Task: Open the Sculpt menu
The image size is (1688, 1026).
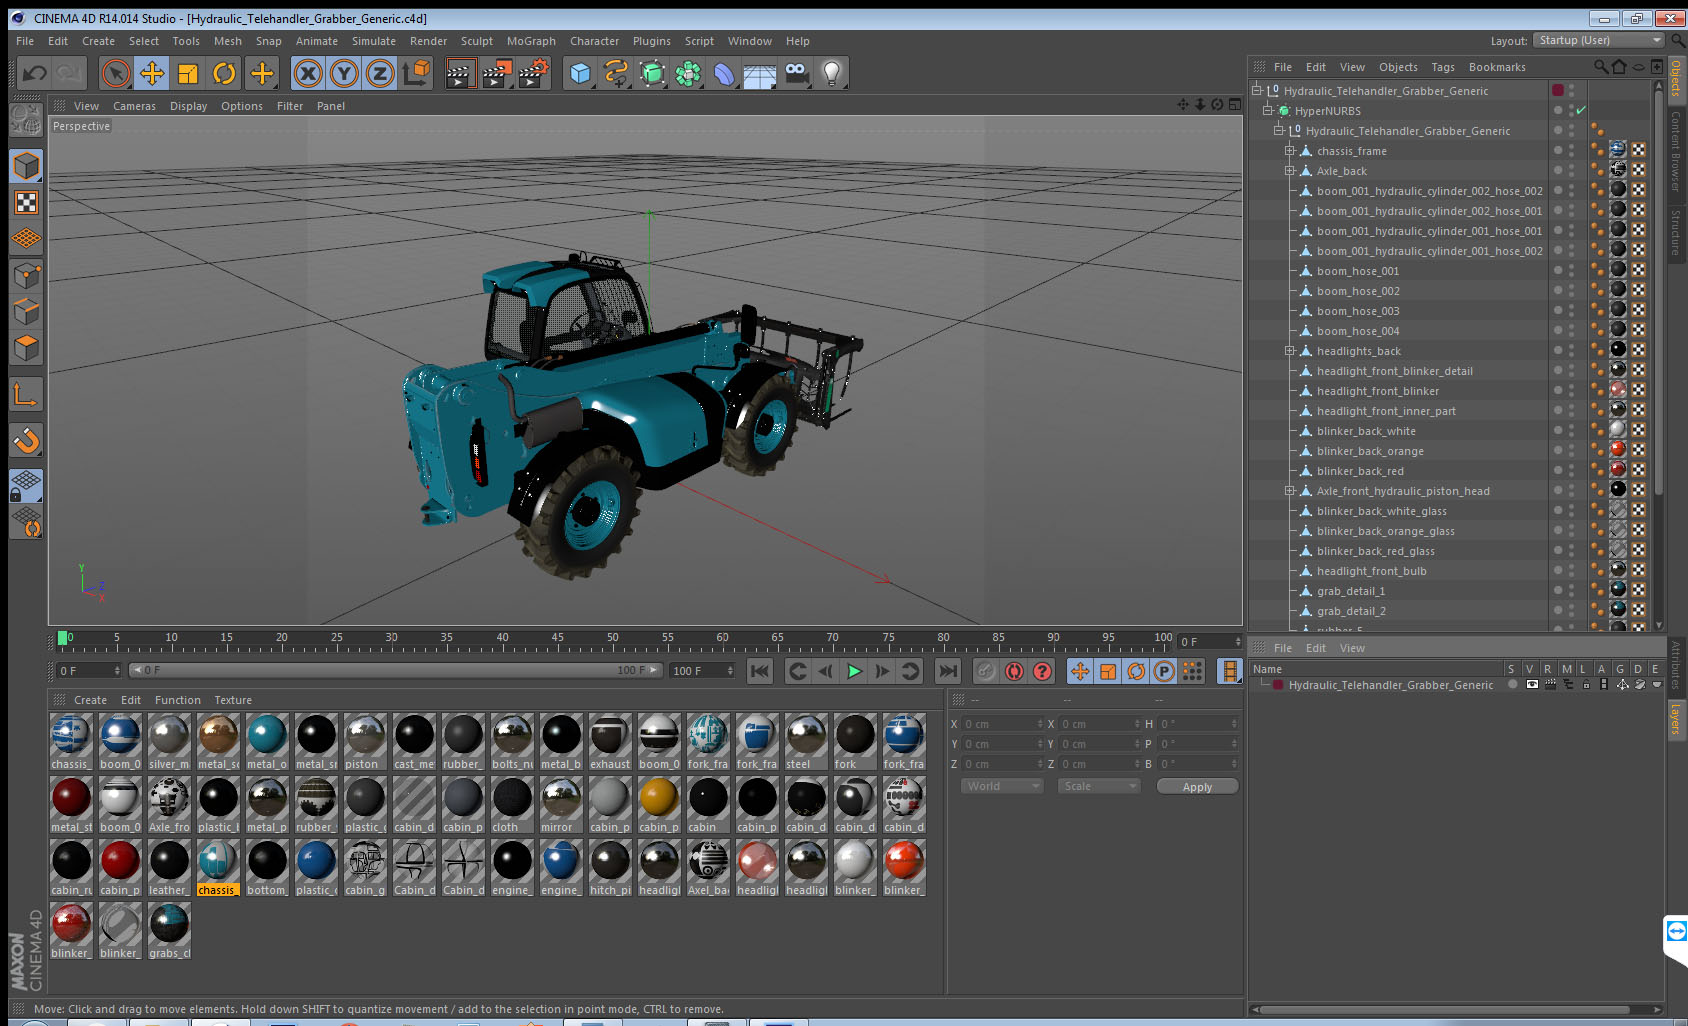Action: tap(477, 41)
